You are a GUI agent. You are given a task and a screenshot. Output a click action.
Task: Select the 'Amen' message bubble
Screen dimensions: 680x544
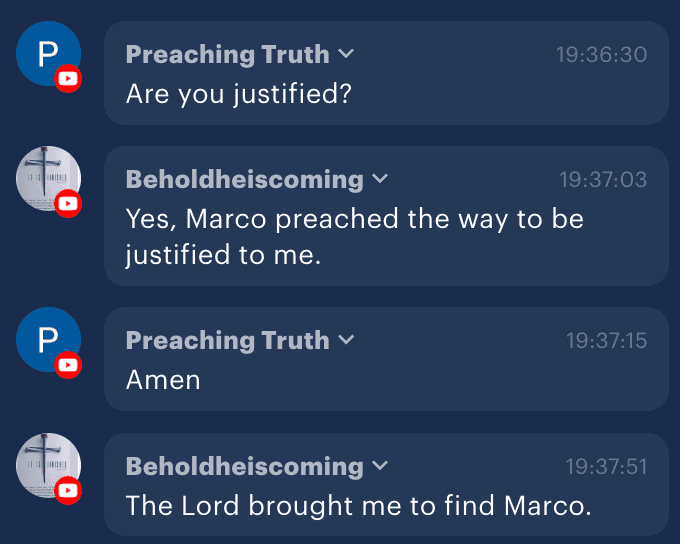tap(386, 359)
